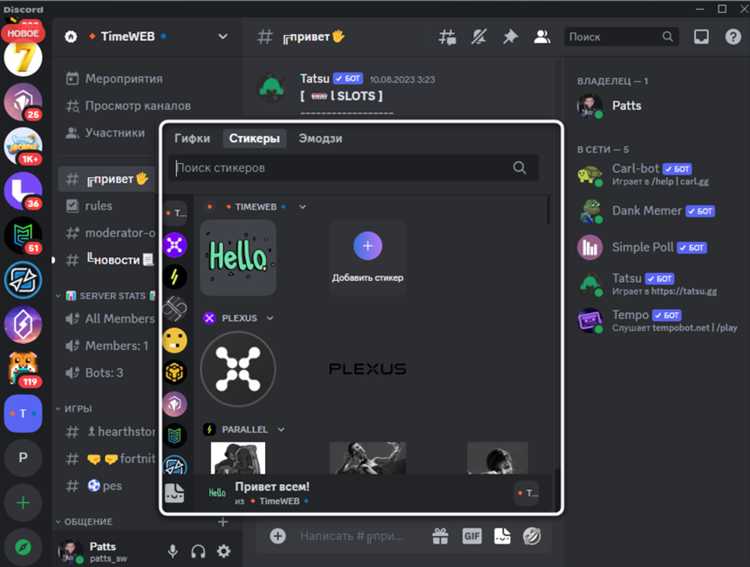This screenshot has width=750, height=567.
Task: Toggle microphone mute
Action: pyautogui.click(x=173, y=551)
